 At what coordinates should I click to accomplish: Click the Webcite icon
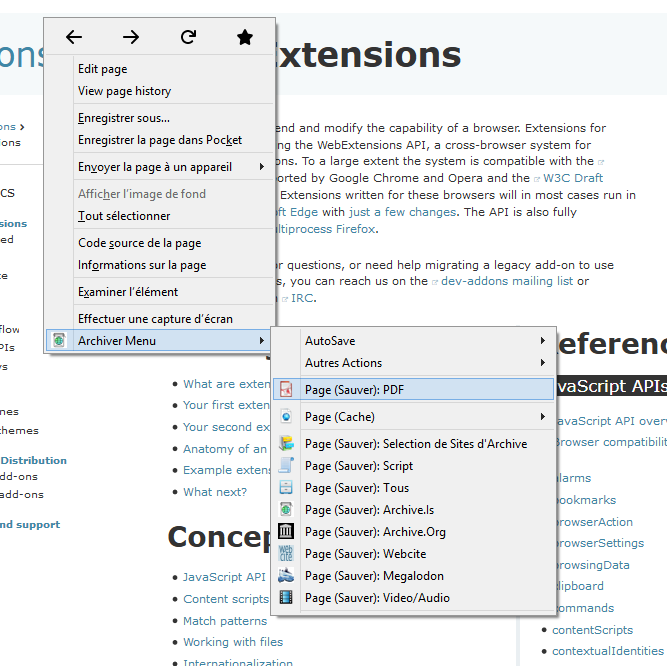click(x=286, y=554)
